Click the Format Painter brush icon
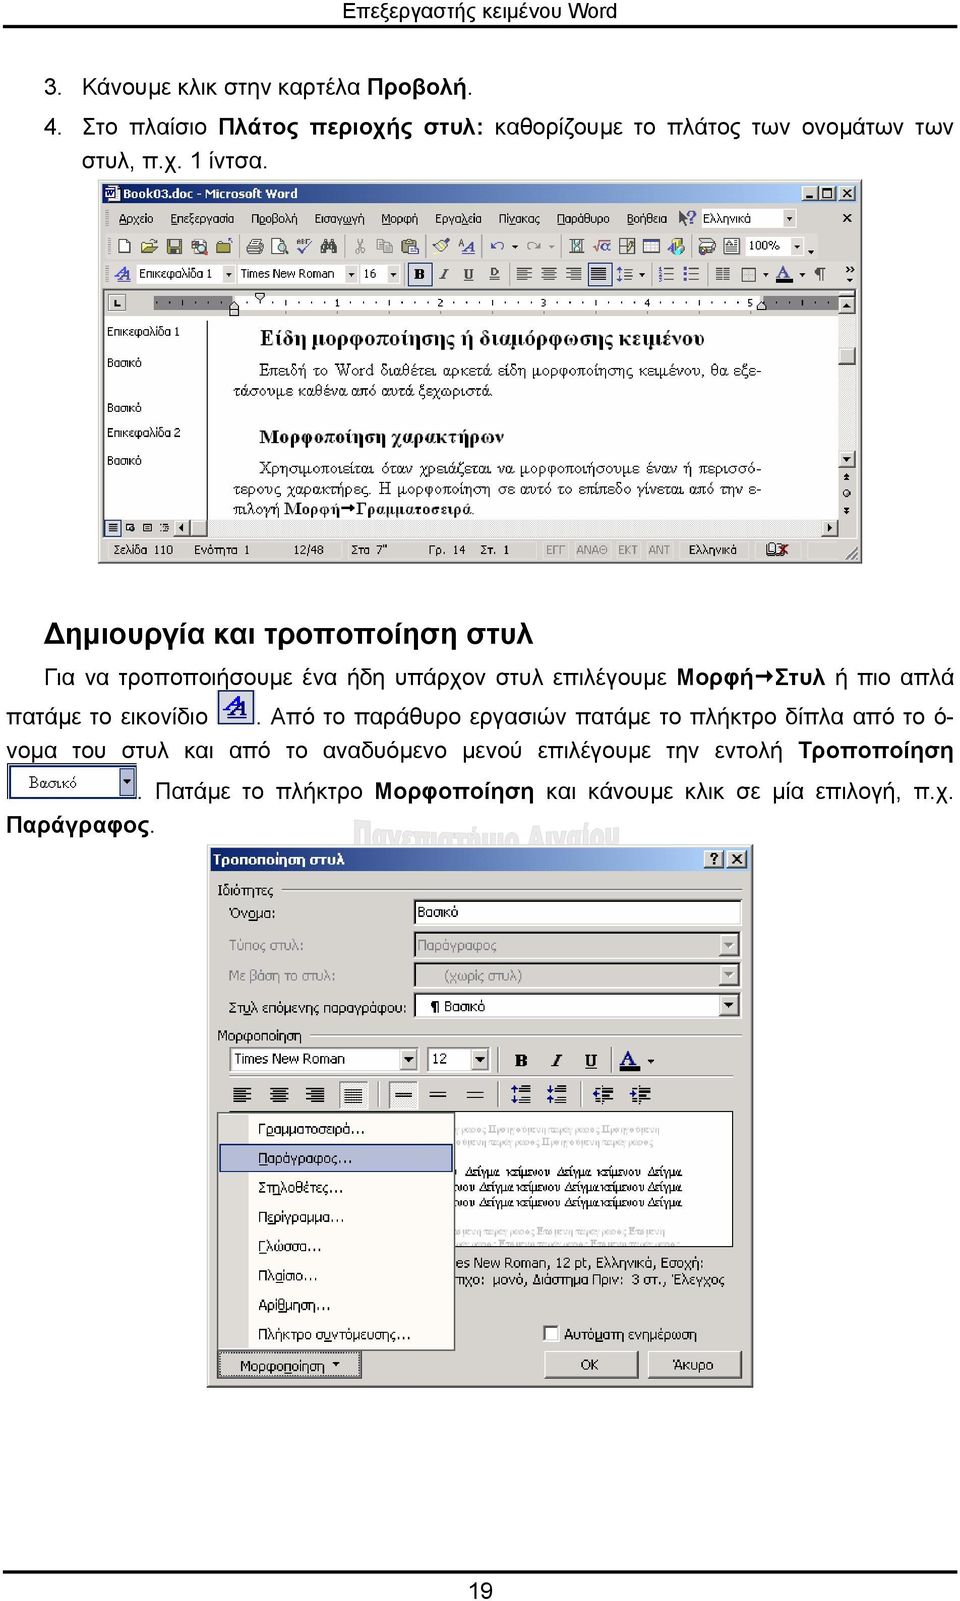 click(441, 246)
